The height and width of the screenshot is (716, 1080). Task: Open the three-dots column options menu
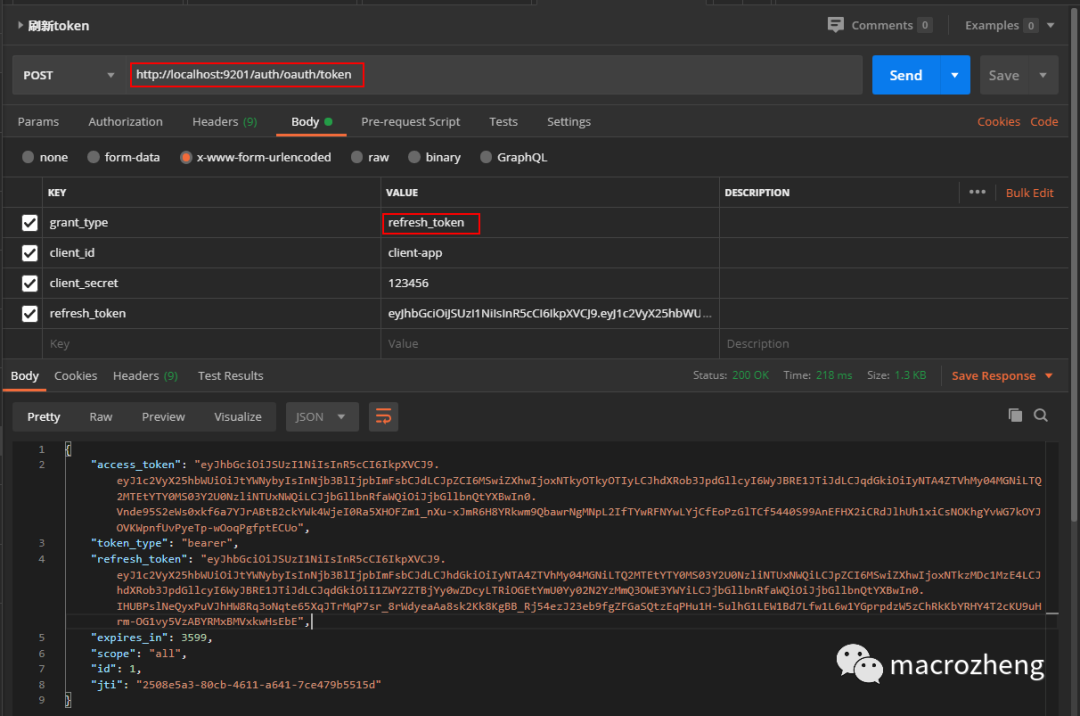pyautogui.click(x=977, y=192)
